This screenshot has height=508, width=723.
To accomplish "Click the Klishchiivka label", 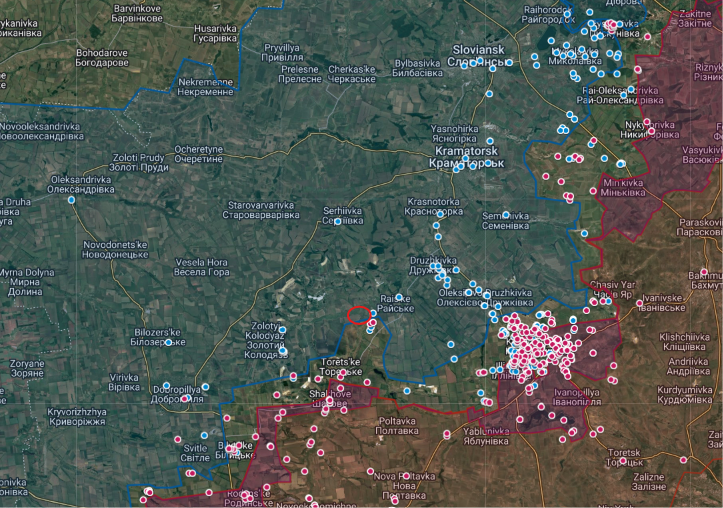I will [685, 342].
